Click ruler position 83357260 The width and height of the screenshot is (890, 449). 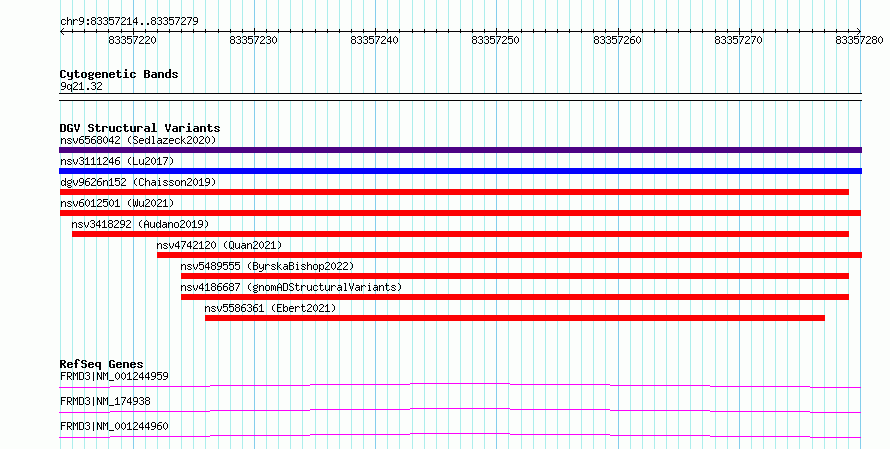[x=617, y=40]
